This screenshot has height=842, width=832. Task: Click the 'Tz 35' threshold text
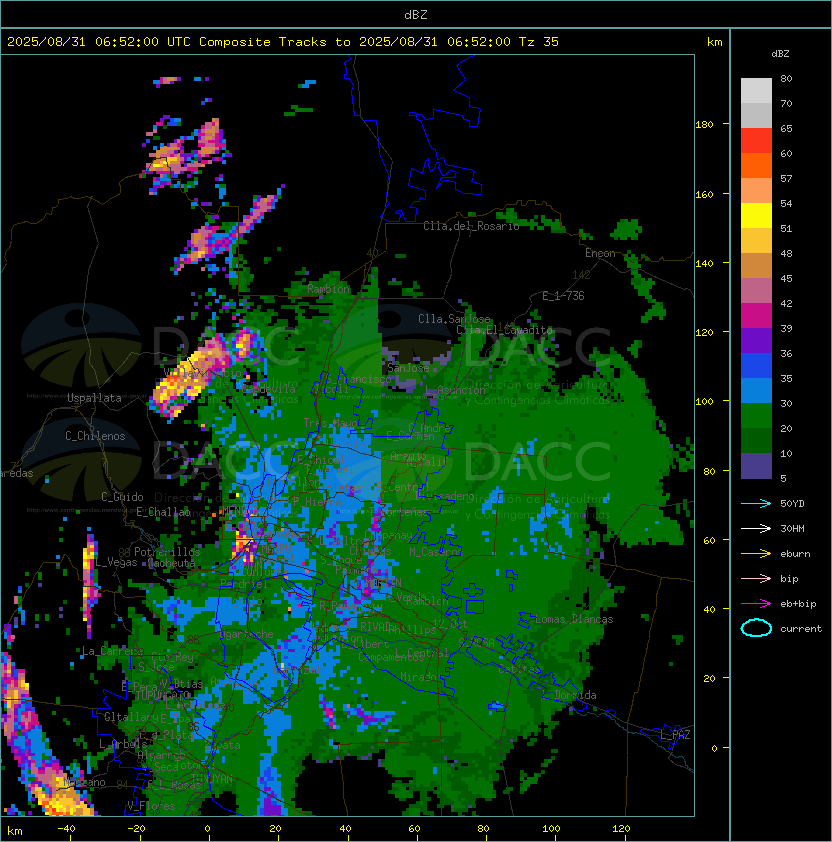pos(539,41)
